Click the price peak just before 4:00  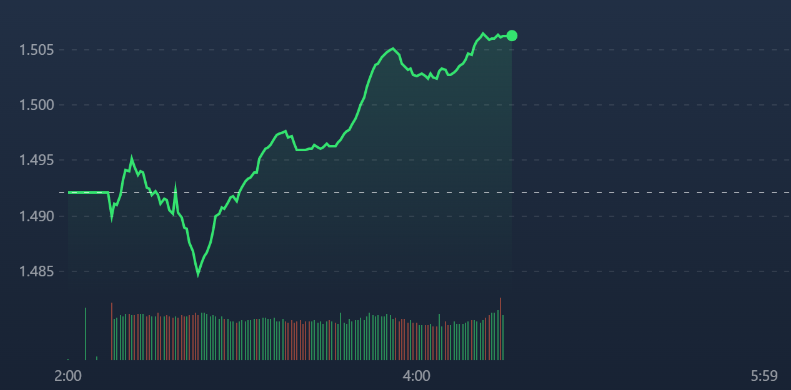[392, 49]
